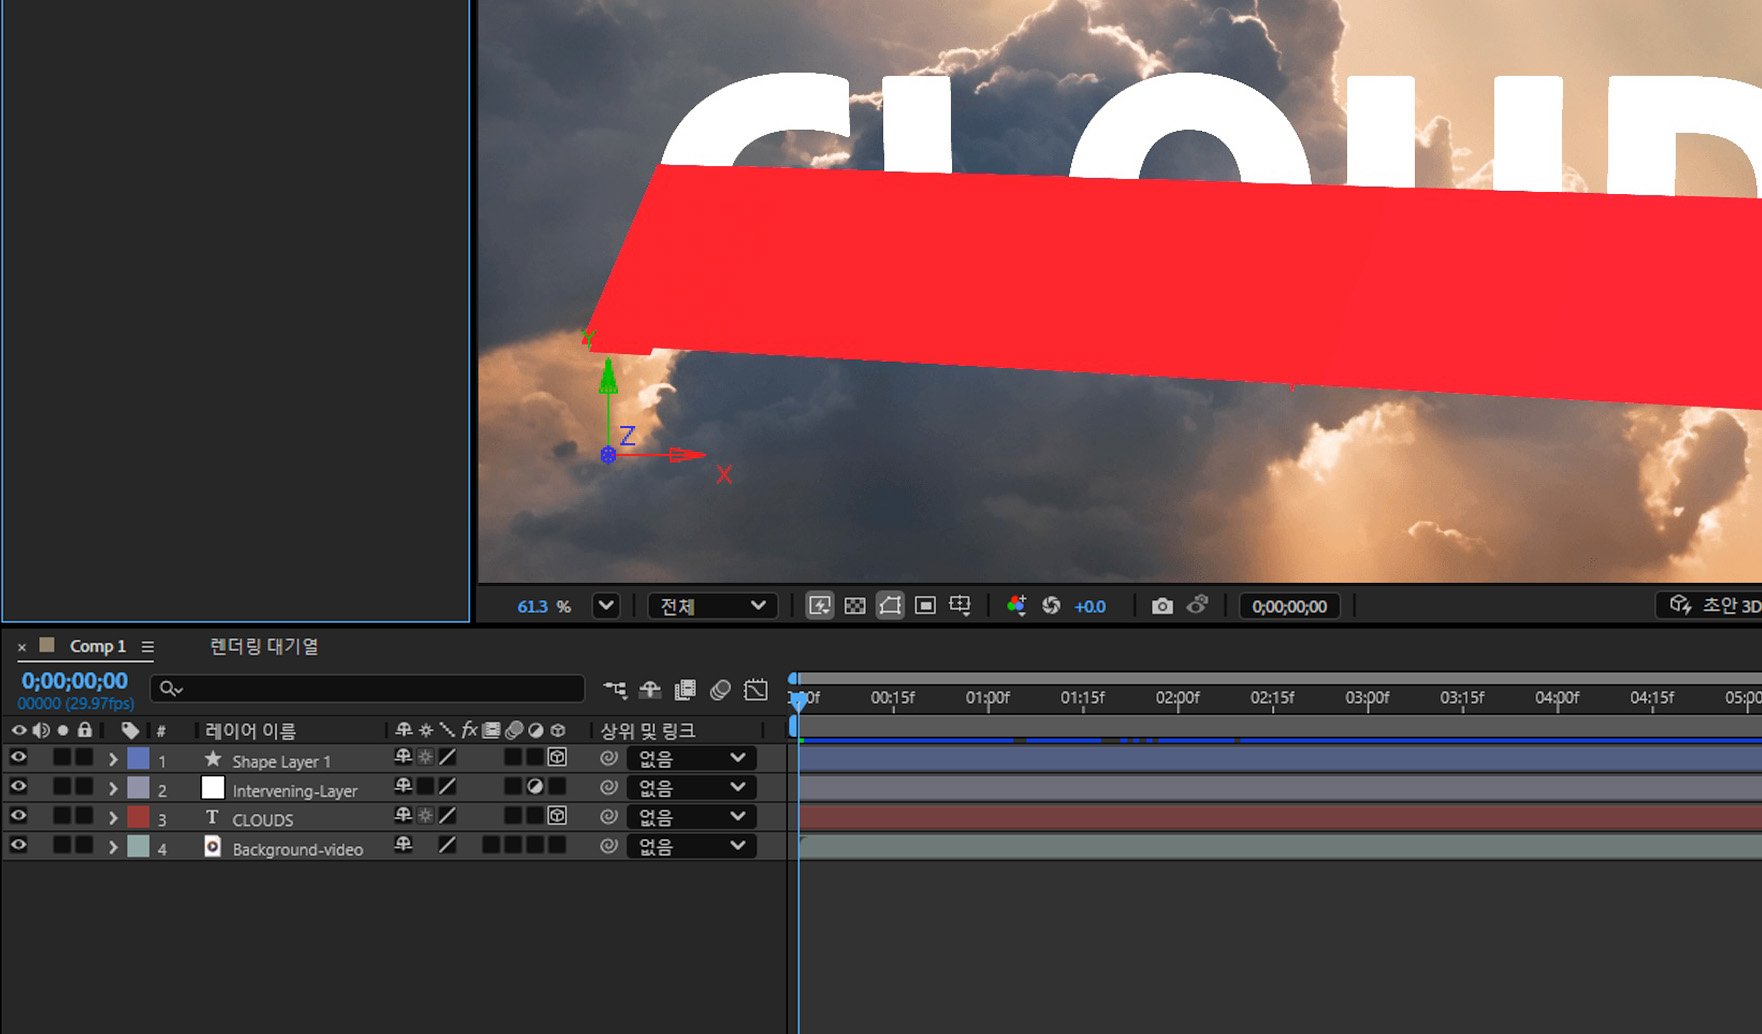Hide the Background-video layer with its eye icon
The image size is (1762, 1034).
18,845
